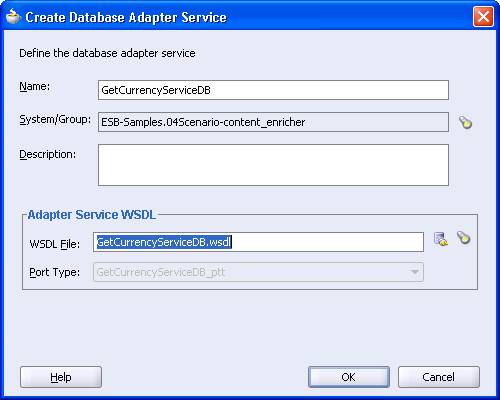This screenshot has height=400, width=500.
Task: Click the "Adapter Service WSDL" group heading
Action: (x=92, y=215)
